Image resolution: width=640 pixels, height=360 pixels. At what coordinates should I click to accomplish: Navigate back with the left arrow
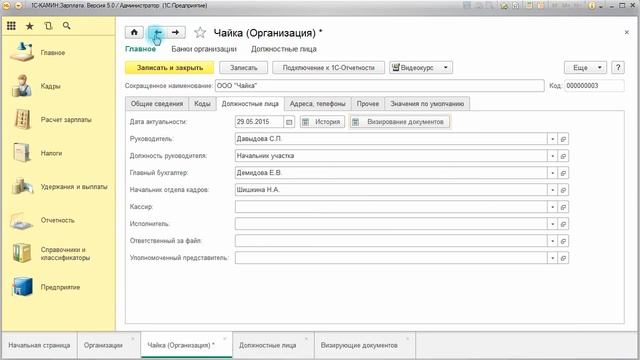(x=157, y=32)
